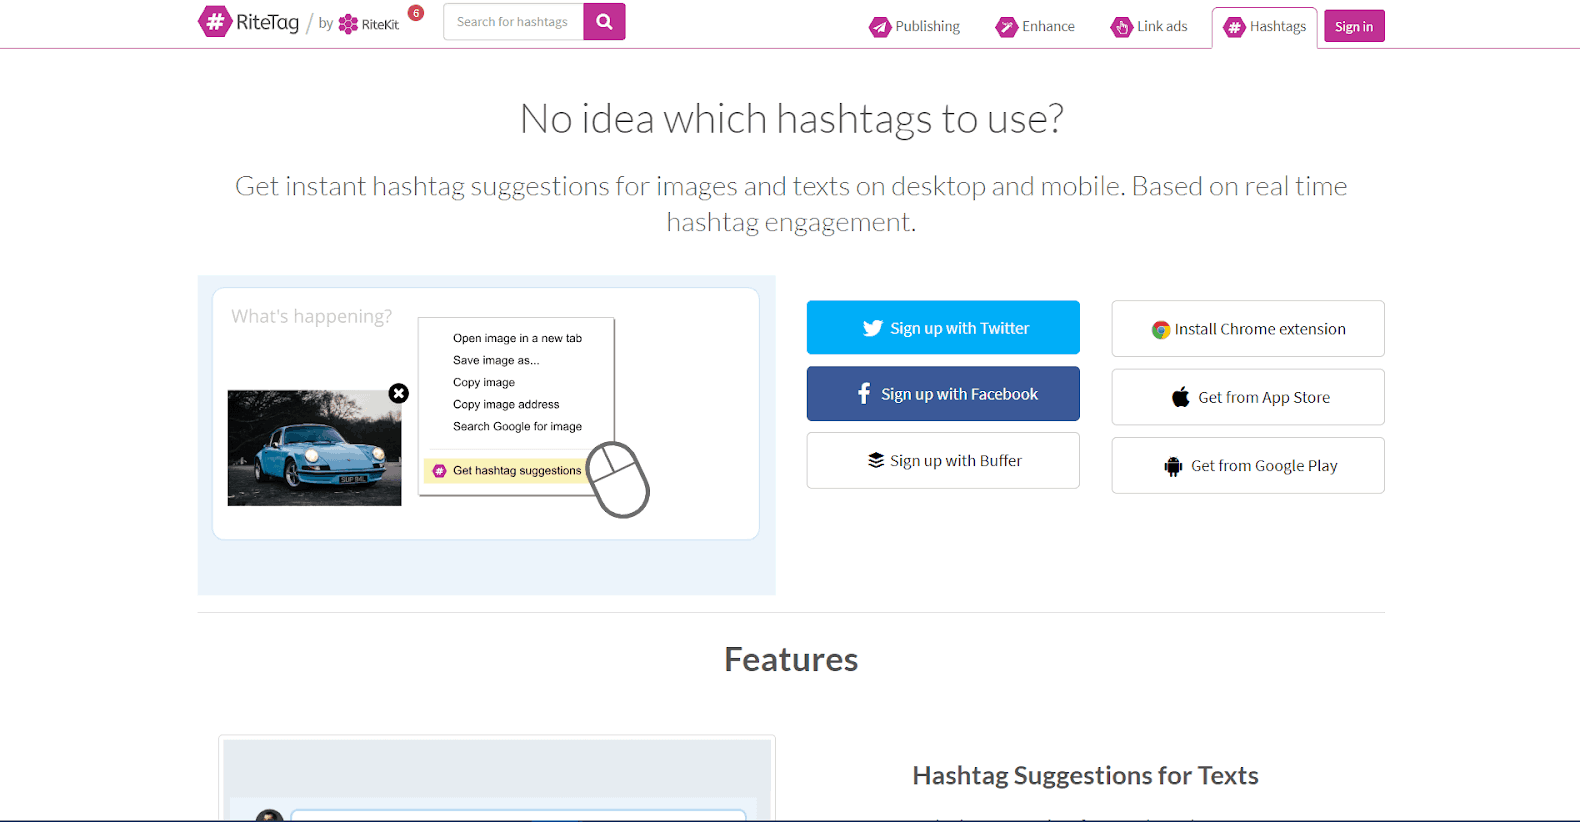The width and height of the screenshot is (1580, 822).
Task: Click the Android robot icon
Action: point(1173,466)
